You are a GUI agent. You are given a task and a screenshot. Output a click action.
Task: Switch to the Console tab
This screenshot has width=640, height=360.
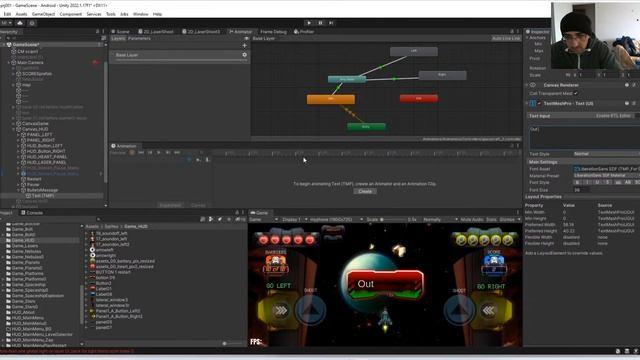click(x=32, y=213)
